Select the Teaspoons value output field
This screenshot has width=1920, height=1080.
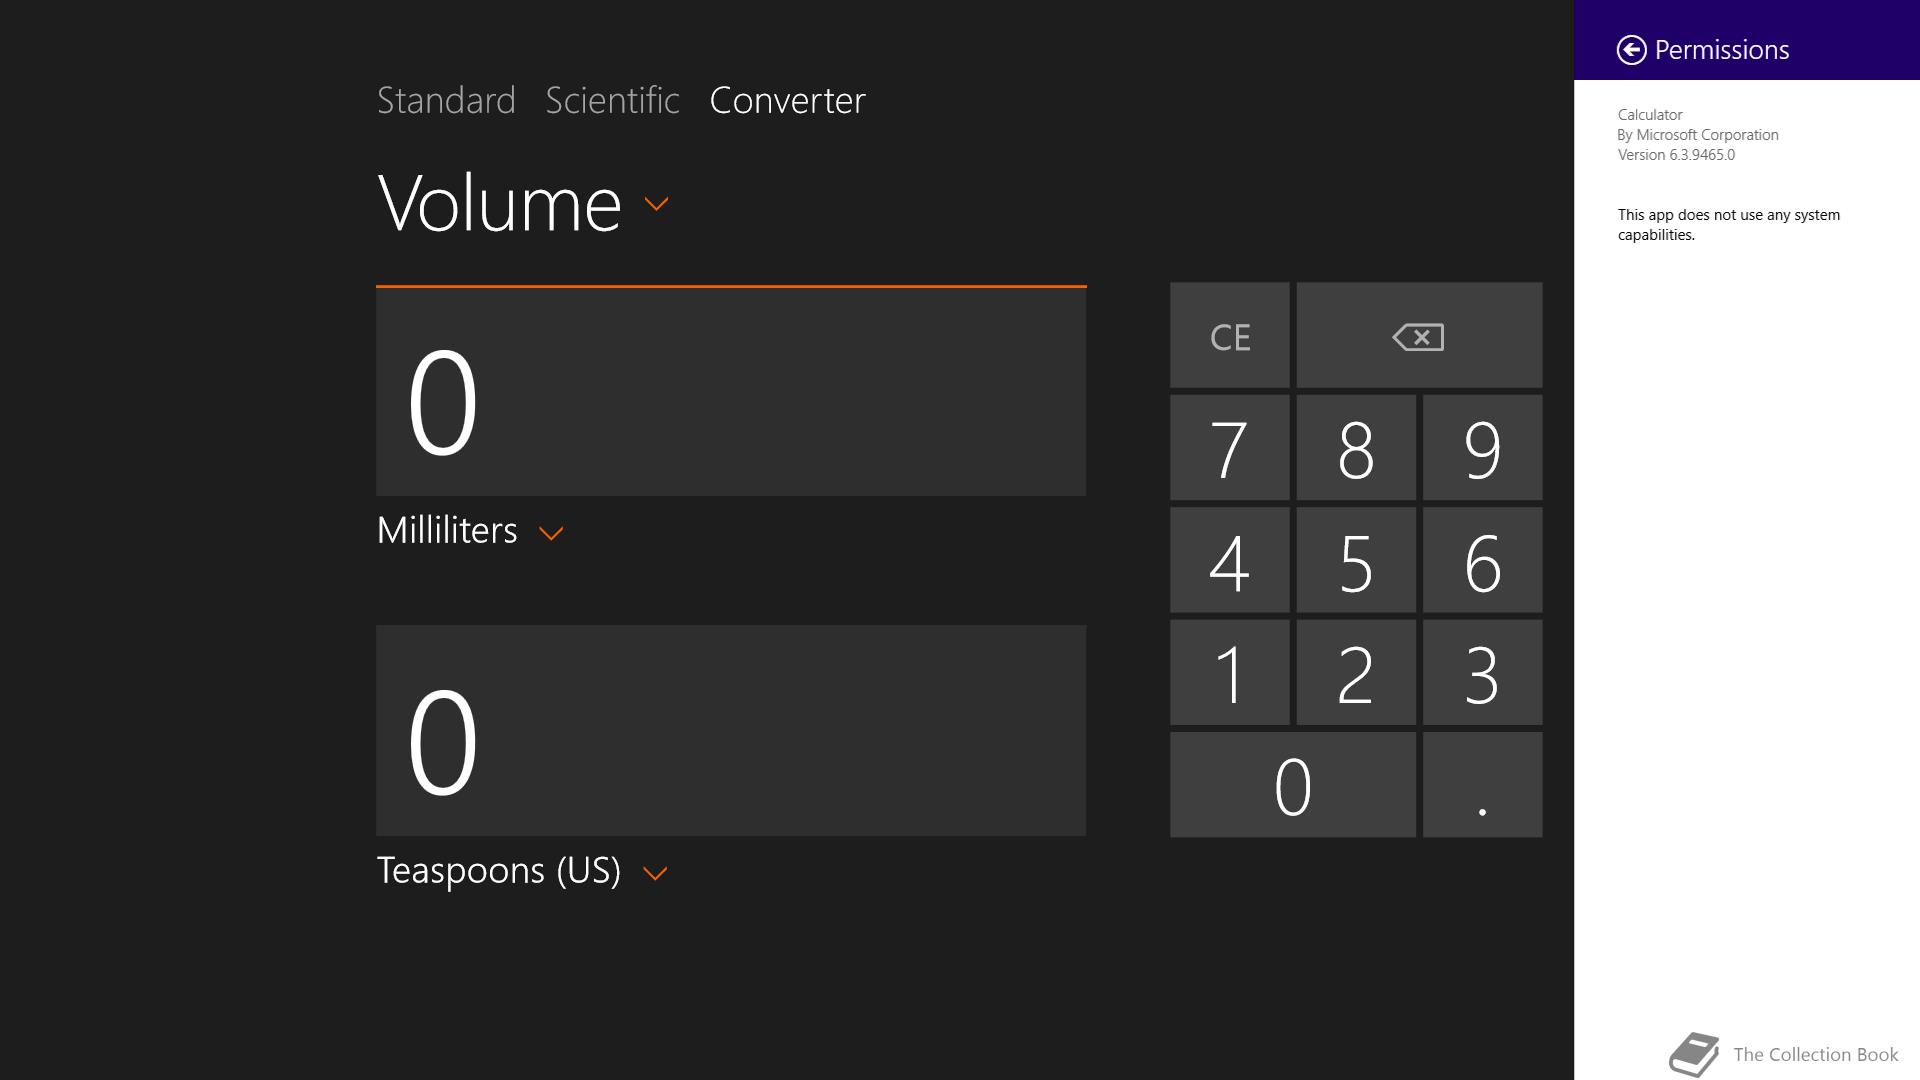click(x=731, y=731)
